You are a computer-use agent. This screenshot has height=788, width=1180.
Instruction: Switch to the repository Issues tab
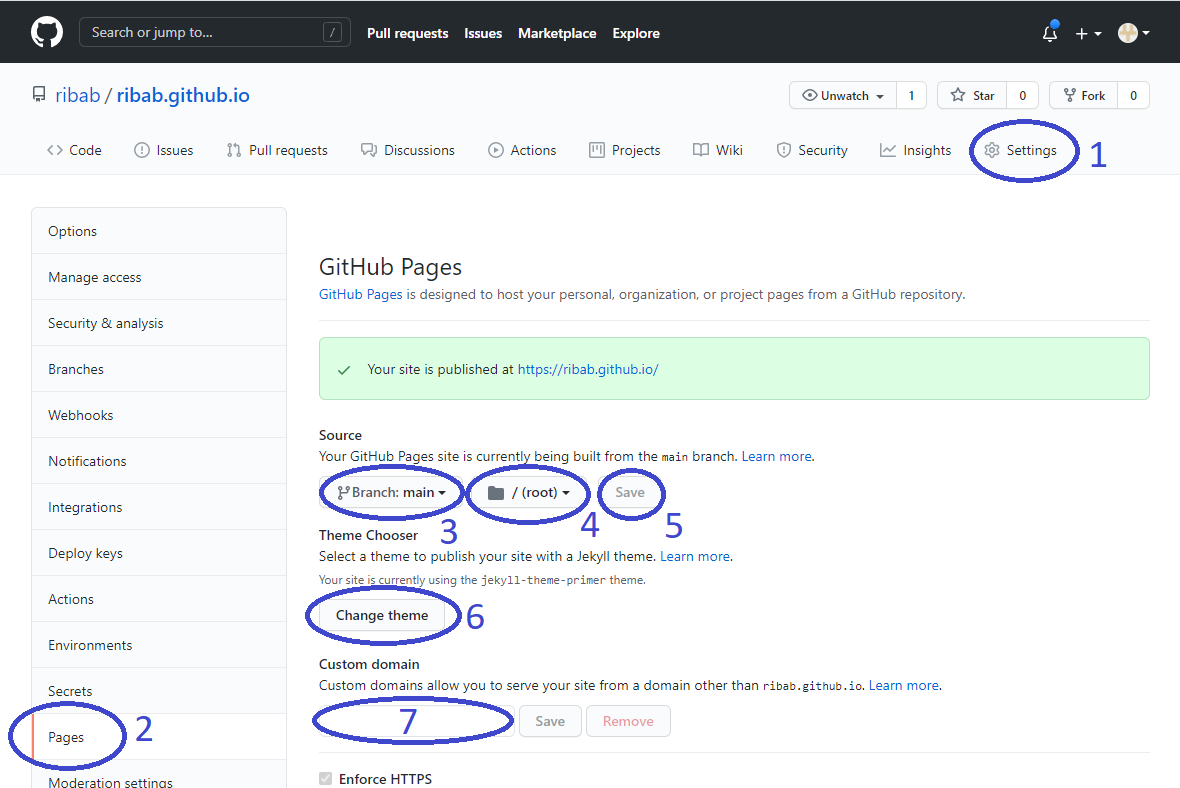click(x=163, y=151)
